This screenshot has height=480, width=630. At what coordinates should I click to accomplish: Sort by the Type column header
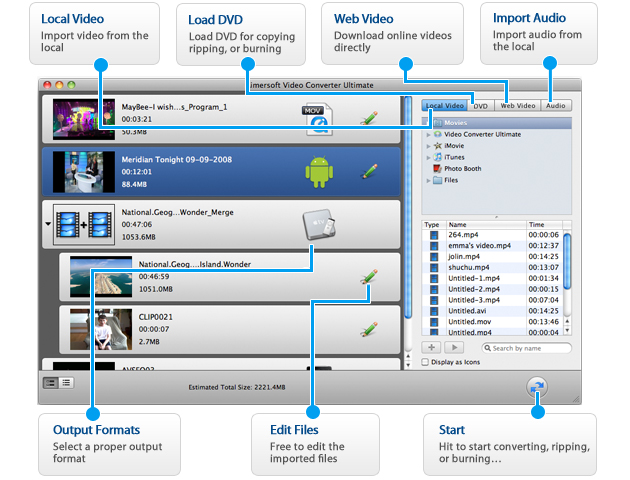tap(434, 225)
